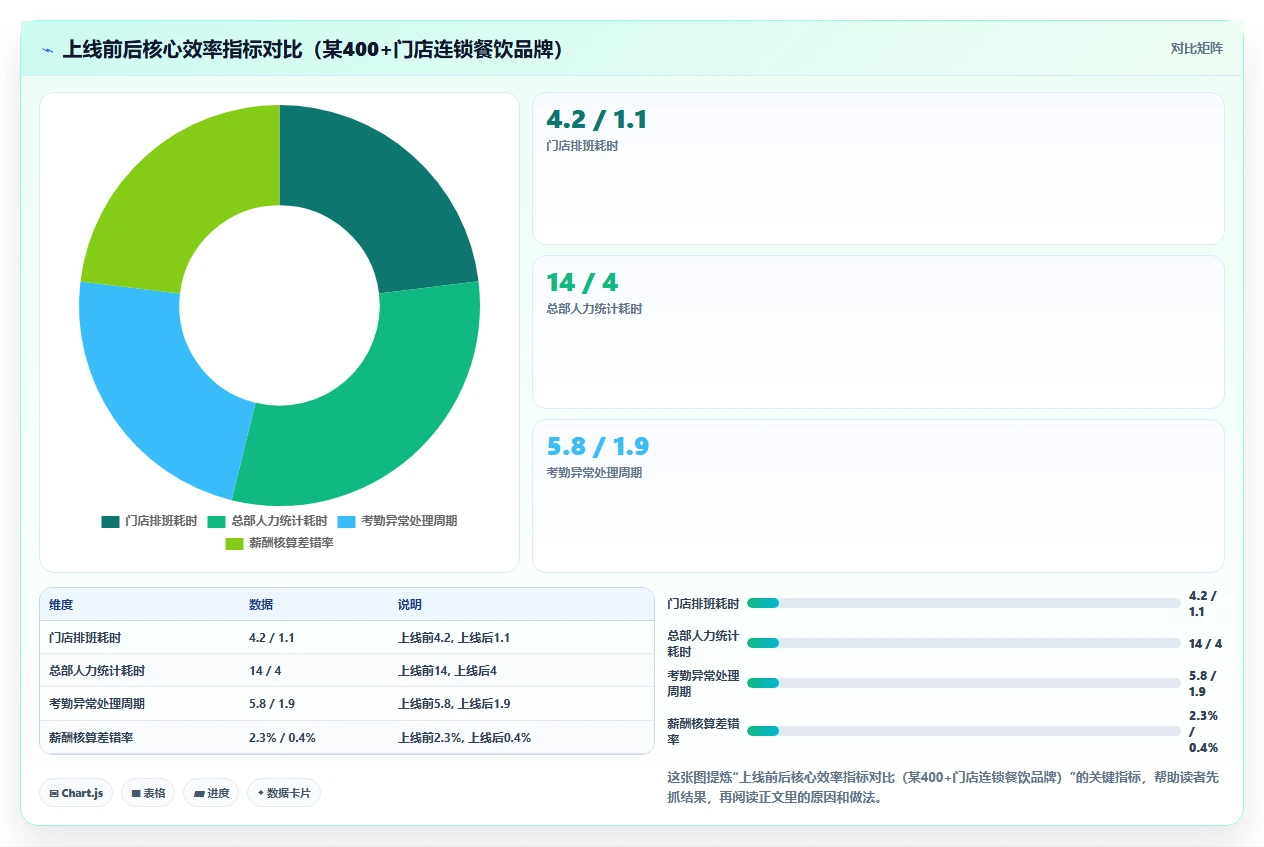Click the icon inside the Chart.js chip

coord(54,794)
